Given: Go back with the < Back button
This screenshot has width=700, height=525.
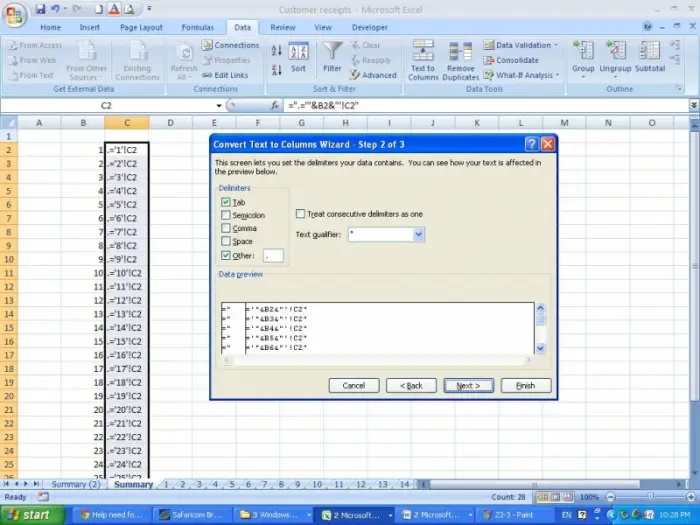Looking at the screenshot, I should coord(411,385).
